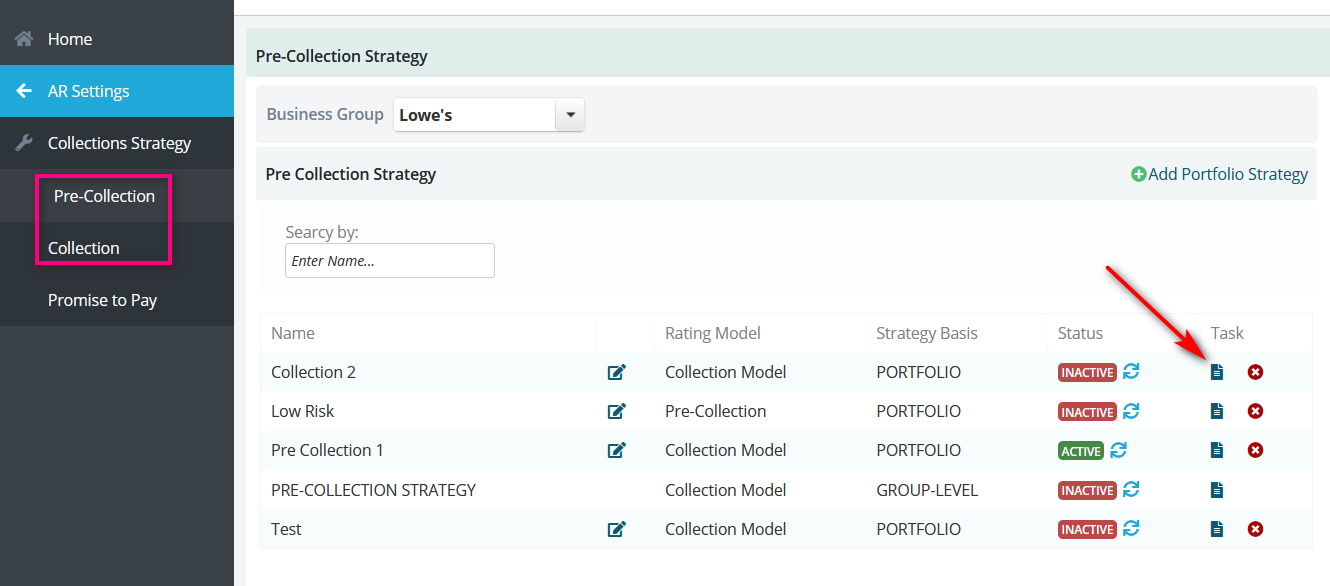
Task: Open edit icon for Low Risk
Action: pyautogui.click(x=617, y=411)
